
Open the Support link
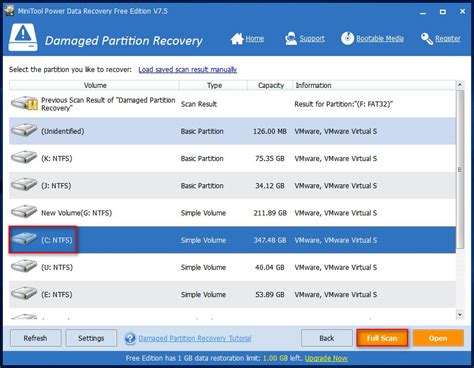312,39
